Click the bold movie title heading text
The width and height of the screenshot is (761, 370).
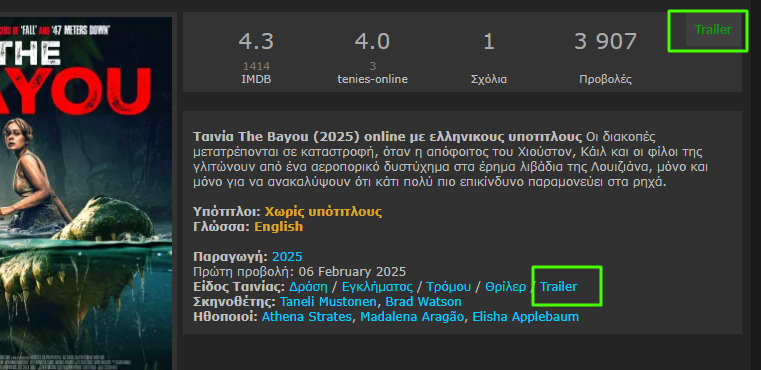pos(387,136)
